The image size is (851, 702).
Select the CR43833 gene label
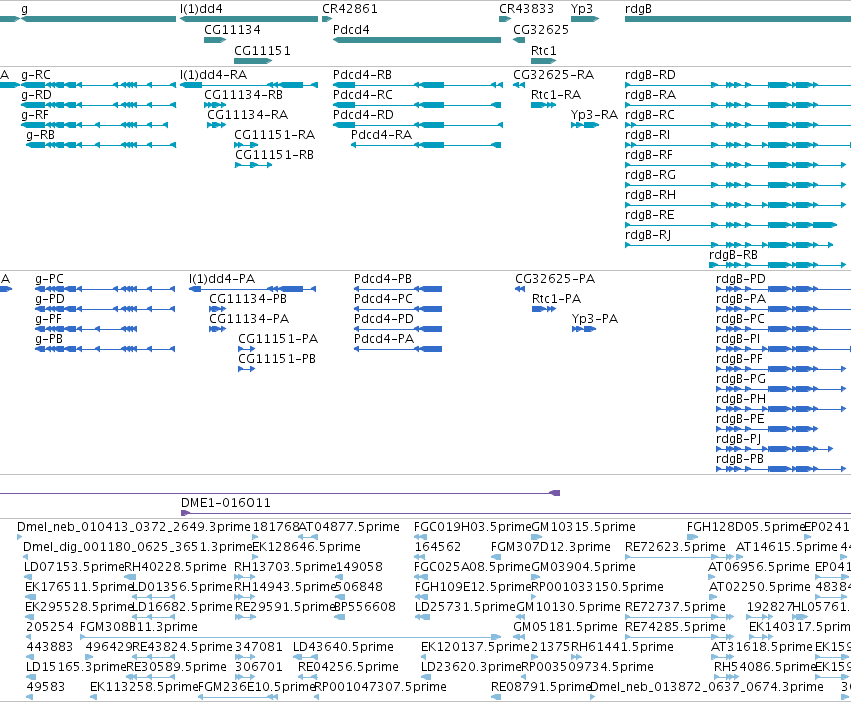click(x=526, y=9)
